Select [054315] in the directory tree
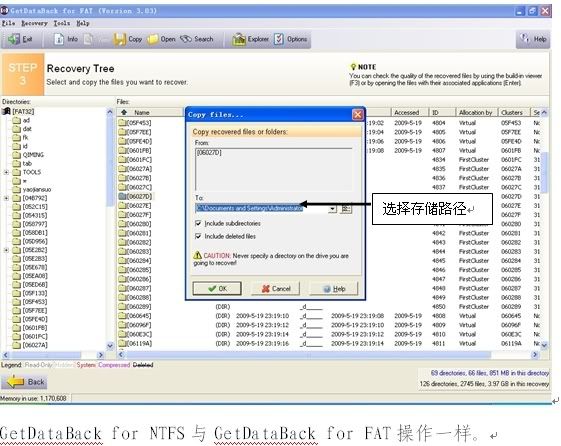The image size is (561, 446). (x=35, y=215)
